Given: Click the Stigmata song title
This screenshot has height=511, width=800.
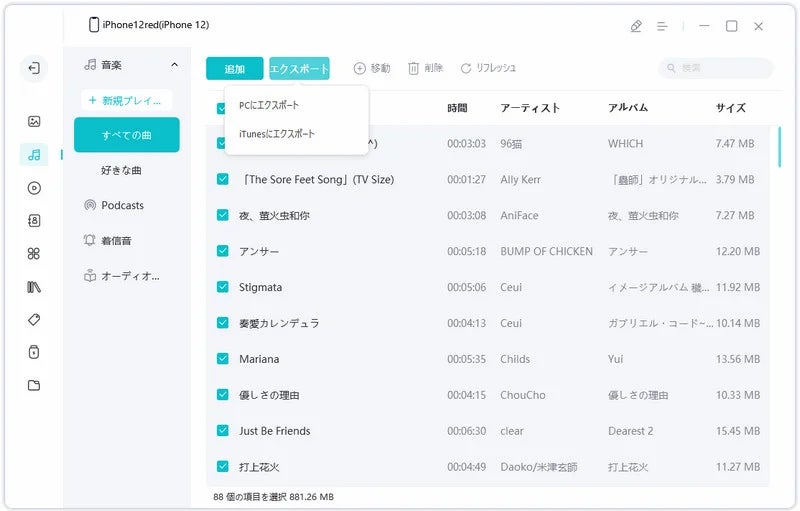Looking at the screenshot, I should (260, 287).
